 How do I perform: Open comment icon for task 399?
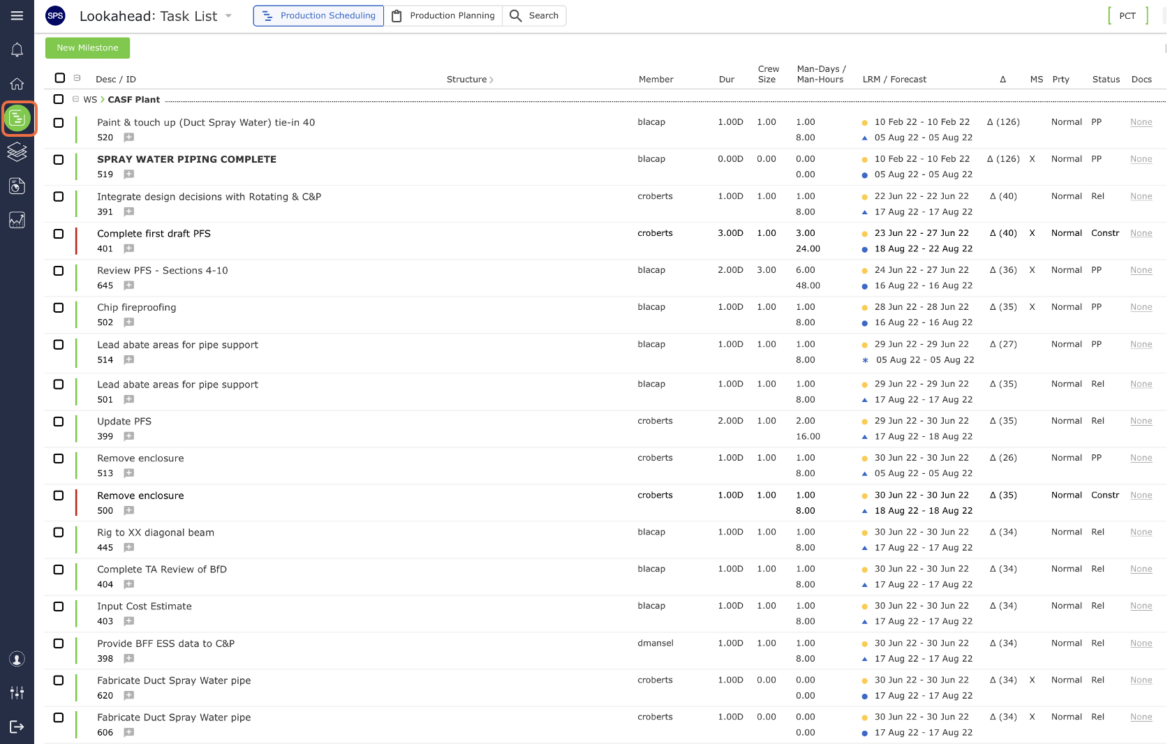pyautogui.click(x=129, y=437)
